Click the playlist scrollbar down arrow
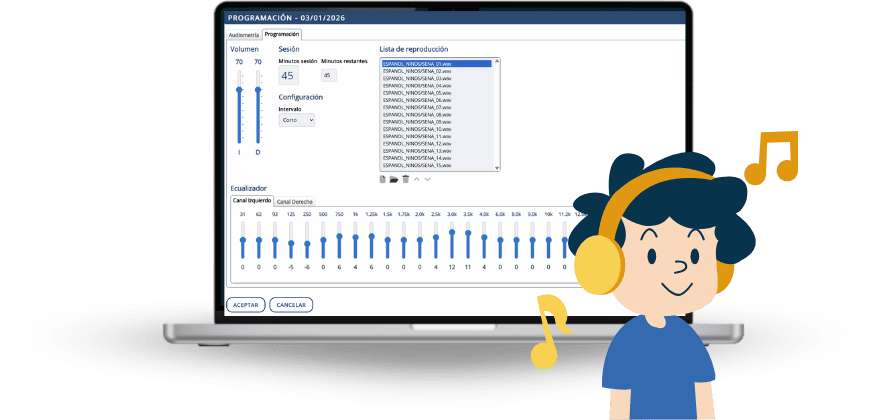 [x=497, y=168]
